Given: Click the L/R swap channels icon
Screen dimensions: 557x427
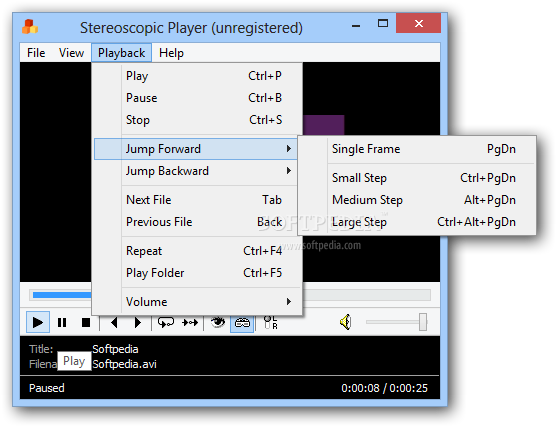Looking at the screenshot, I should pos(271,323).
